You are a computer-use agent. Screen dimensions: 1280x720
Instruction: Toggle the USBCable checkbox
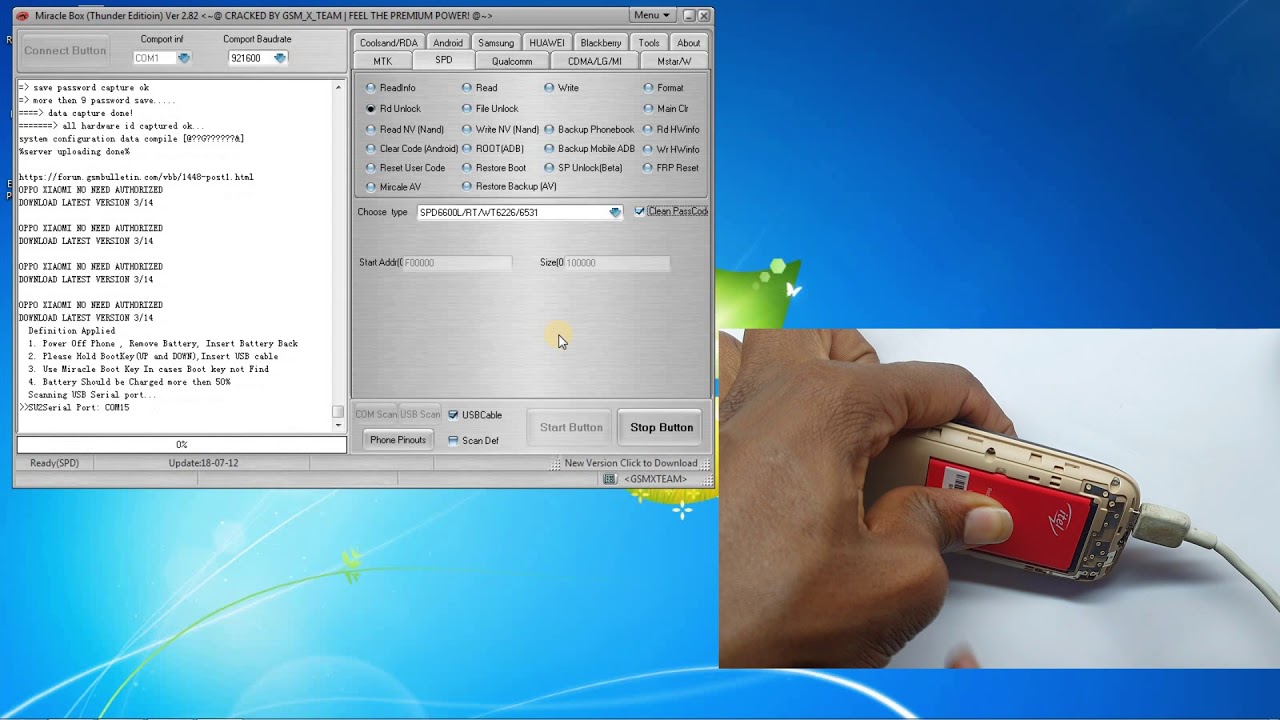point(453,415)
